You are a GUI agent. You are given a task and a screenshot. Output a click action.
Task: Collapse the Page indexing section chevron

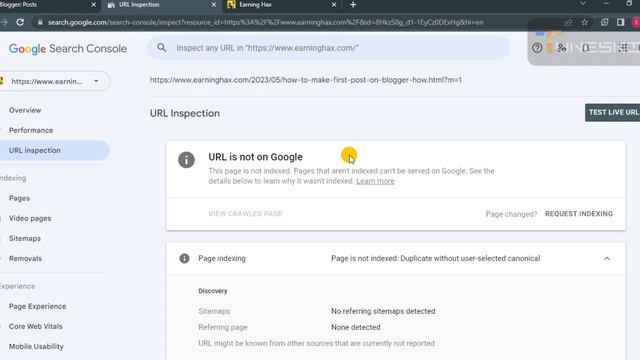(607, 258)
